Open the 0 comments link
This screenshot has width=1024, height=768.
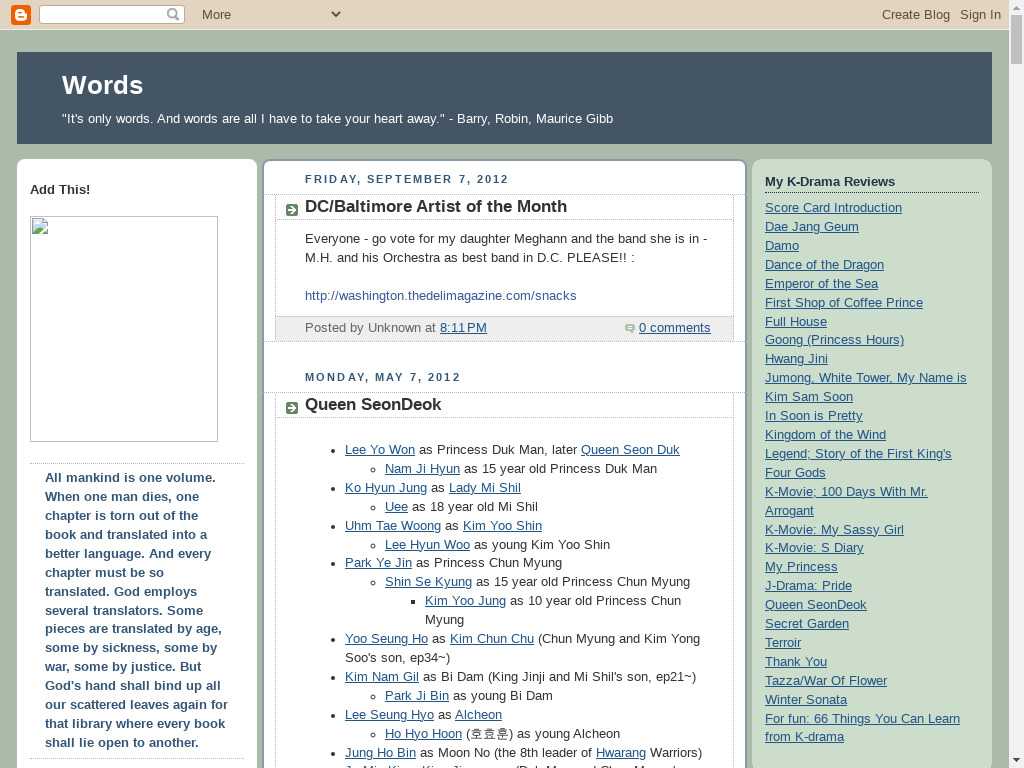pyautogui.click(x=674, y=328)
